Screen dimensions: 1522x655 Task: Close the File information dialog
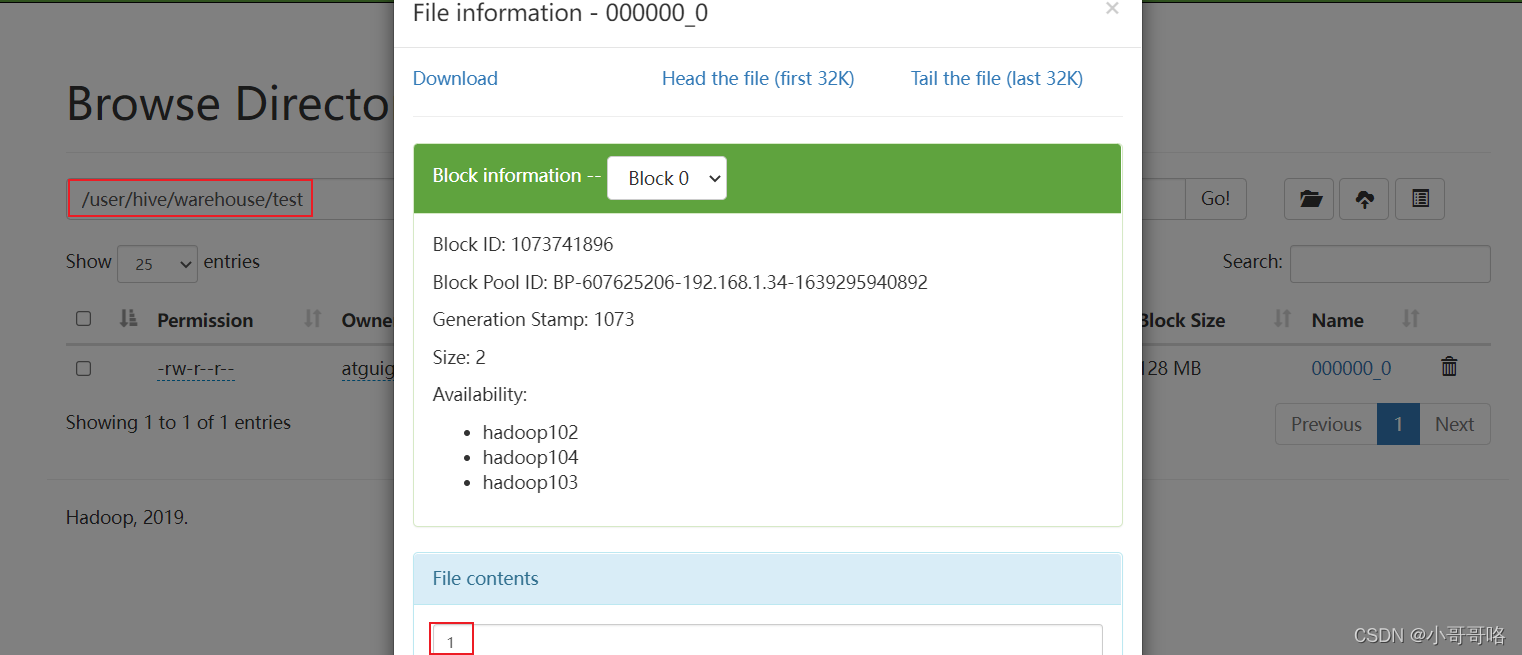tap(1112, 9)
